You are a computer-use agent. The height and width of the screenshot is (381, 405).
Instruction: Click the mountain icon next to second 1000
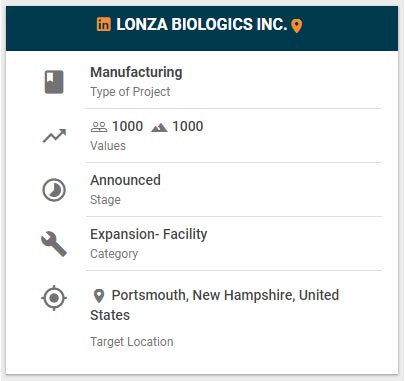coord(159,127)
